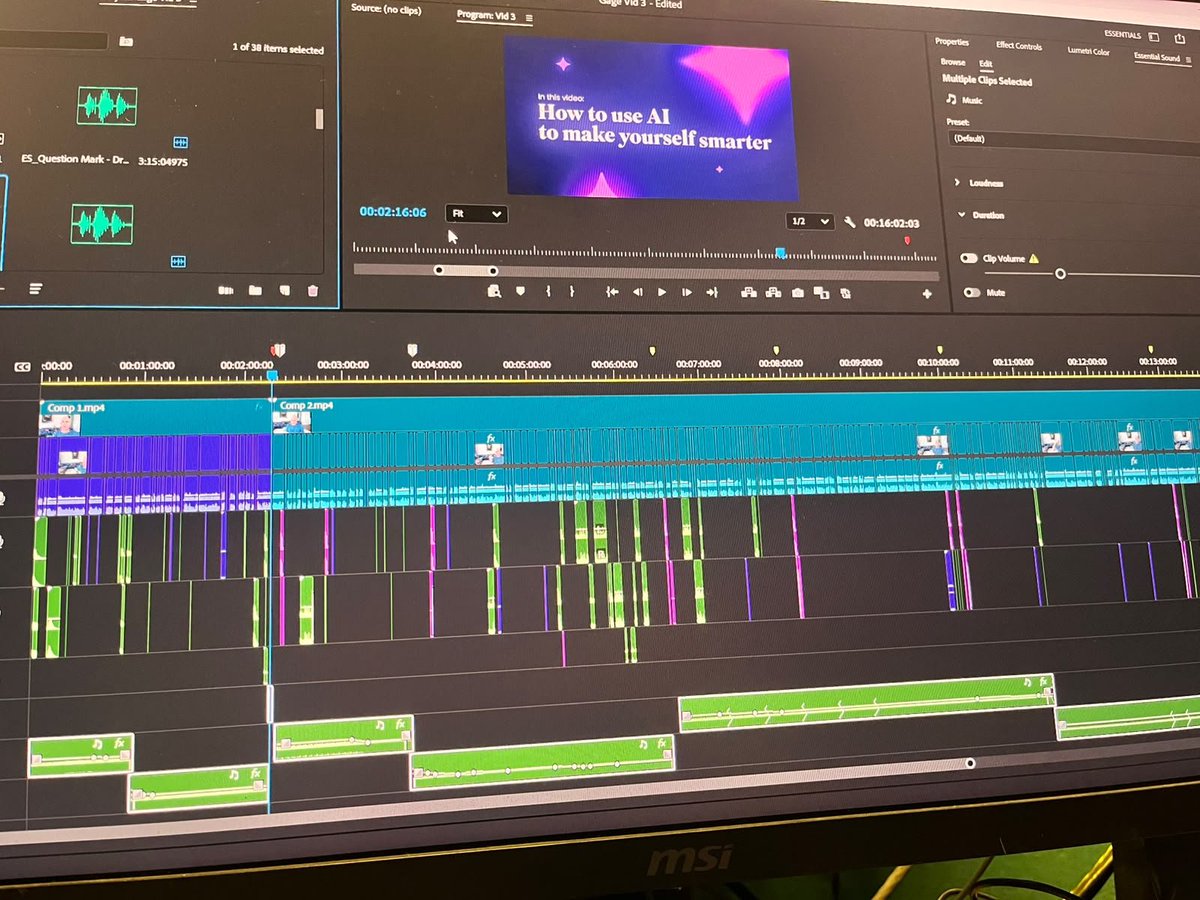This screenshot has width=1200, height=900.
Task: Open the 1/2 playback resolution dropdown
Action: click(x=810, y=221)
